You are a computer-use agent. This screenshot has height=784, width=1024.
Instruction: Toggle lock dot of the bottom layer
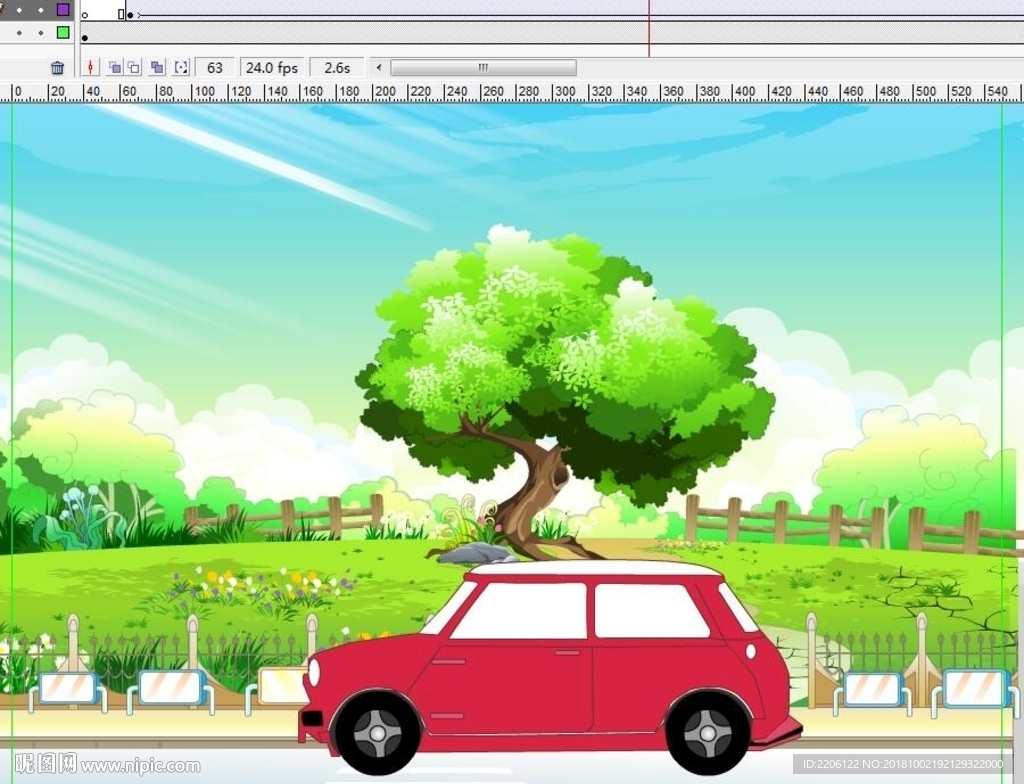(40, 33)
